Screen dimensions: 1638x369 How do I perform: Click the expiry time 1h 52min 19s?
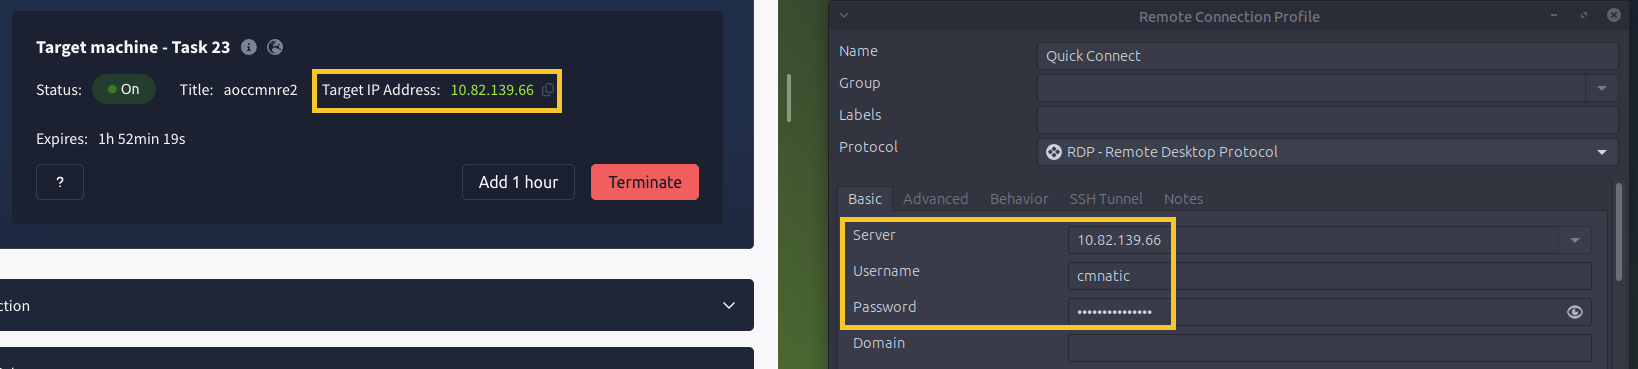142,139
